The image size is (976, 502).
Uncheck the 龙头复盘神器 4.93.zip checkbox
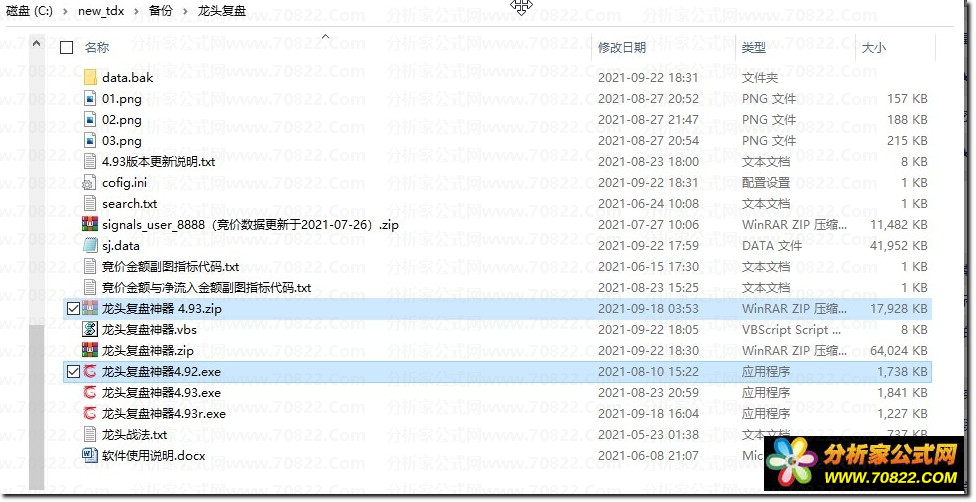click(x=73, y=308)
